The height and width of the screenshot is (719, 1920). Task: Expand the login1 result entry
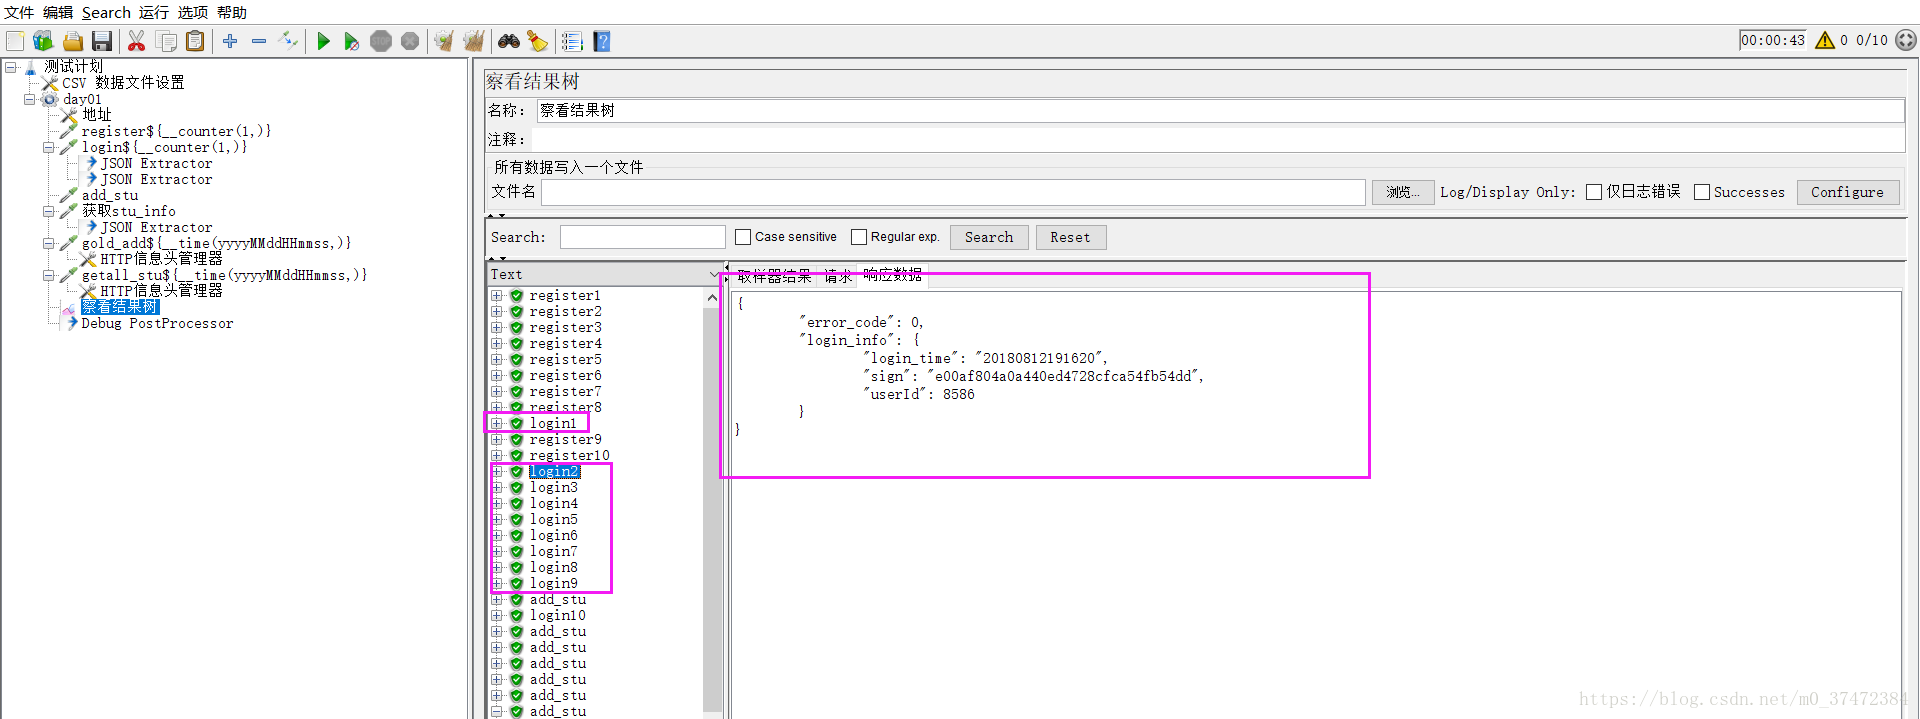[497, 423]
